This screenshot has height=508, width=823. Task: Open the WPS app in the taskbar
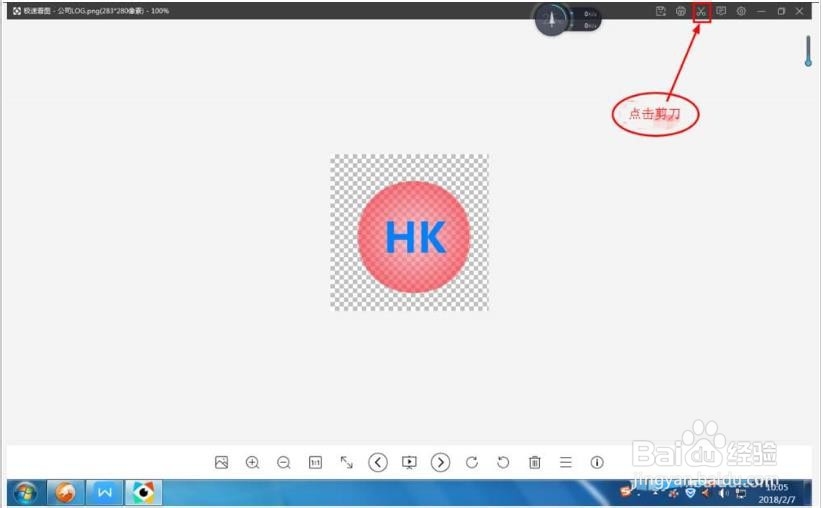click(104, 493)
